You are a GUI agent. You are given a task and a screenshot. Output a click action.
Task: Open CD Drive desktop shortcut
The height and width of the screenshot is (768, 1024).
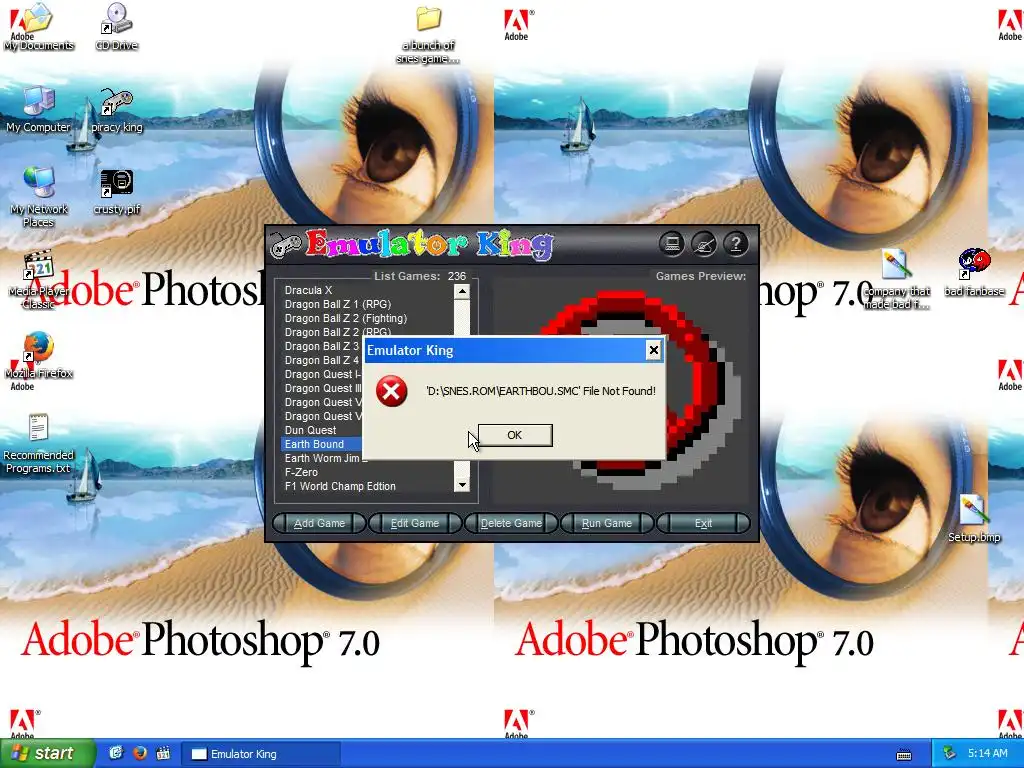pos(117,27)
